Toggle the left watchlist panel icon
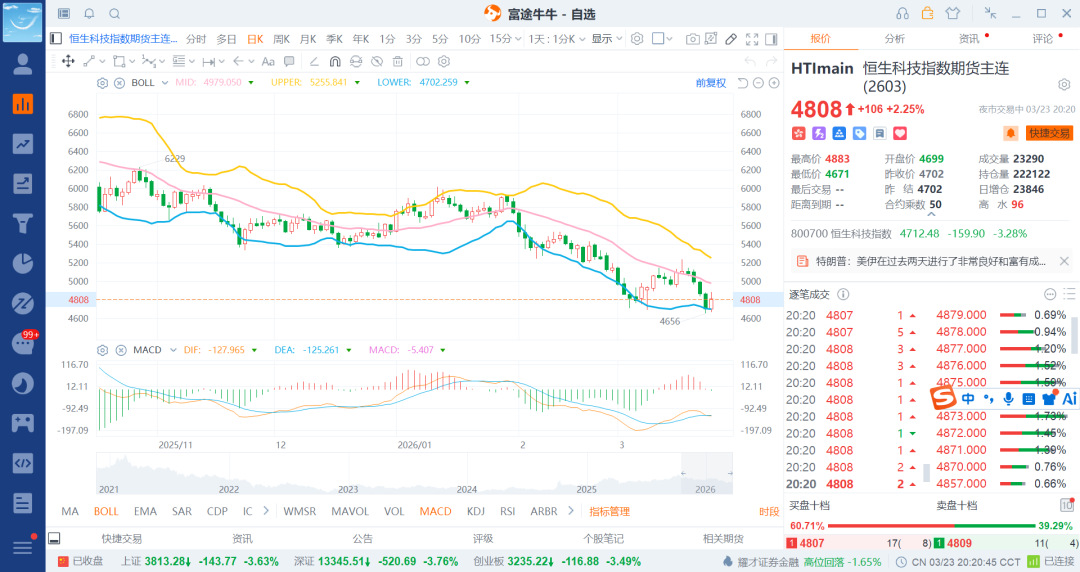1080x572 pixels. [x=56, y=39]
